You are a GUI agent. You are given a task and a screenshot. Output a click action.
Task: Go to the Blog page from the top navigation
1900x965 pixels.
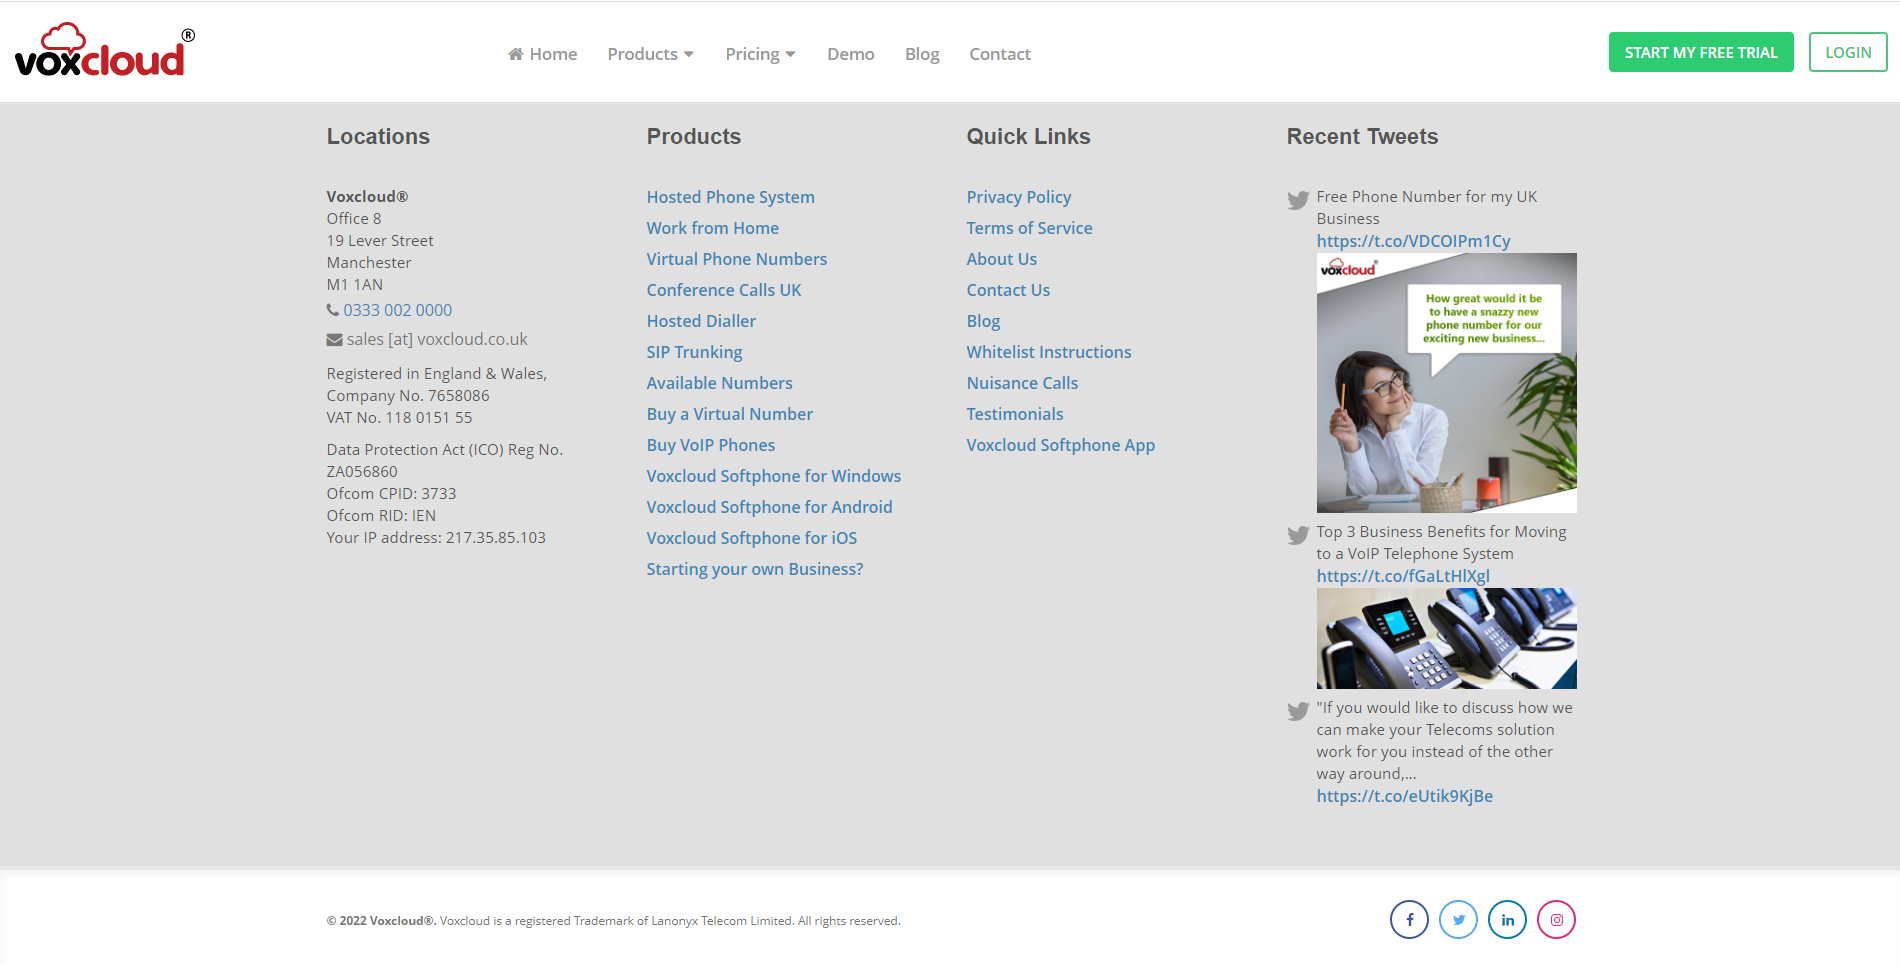pyautogui.click(x=921, y=54)
